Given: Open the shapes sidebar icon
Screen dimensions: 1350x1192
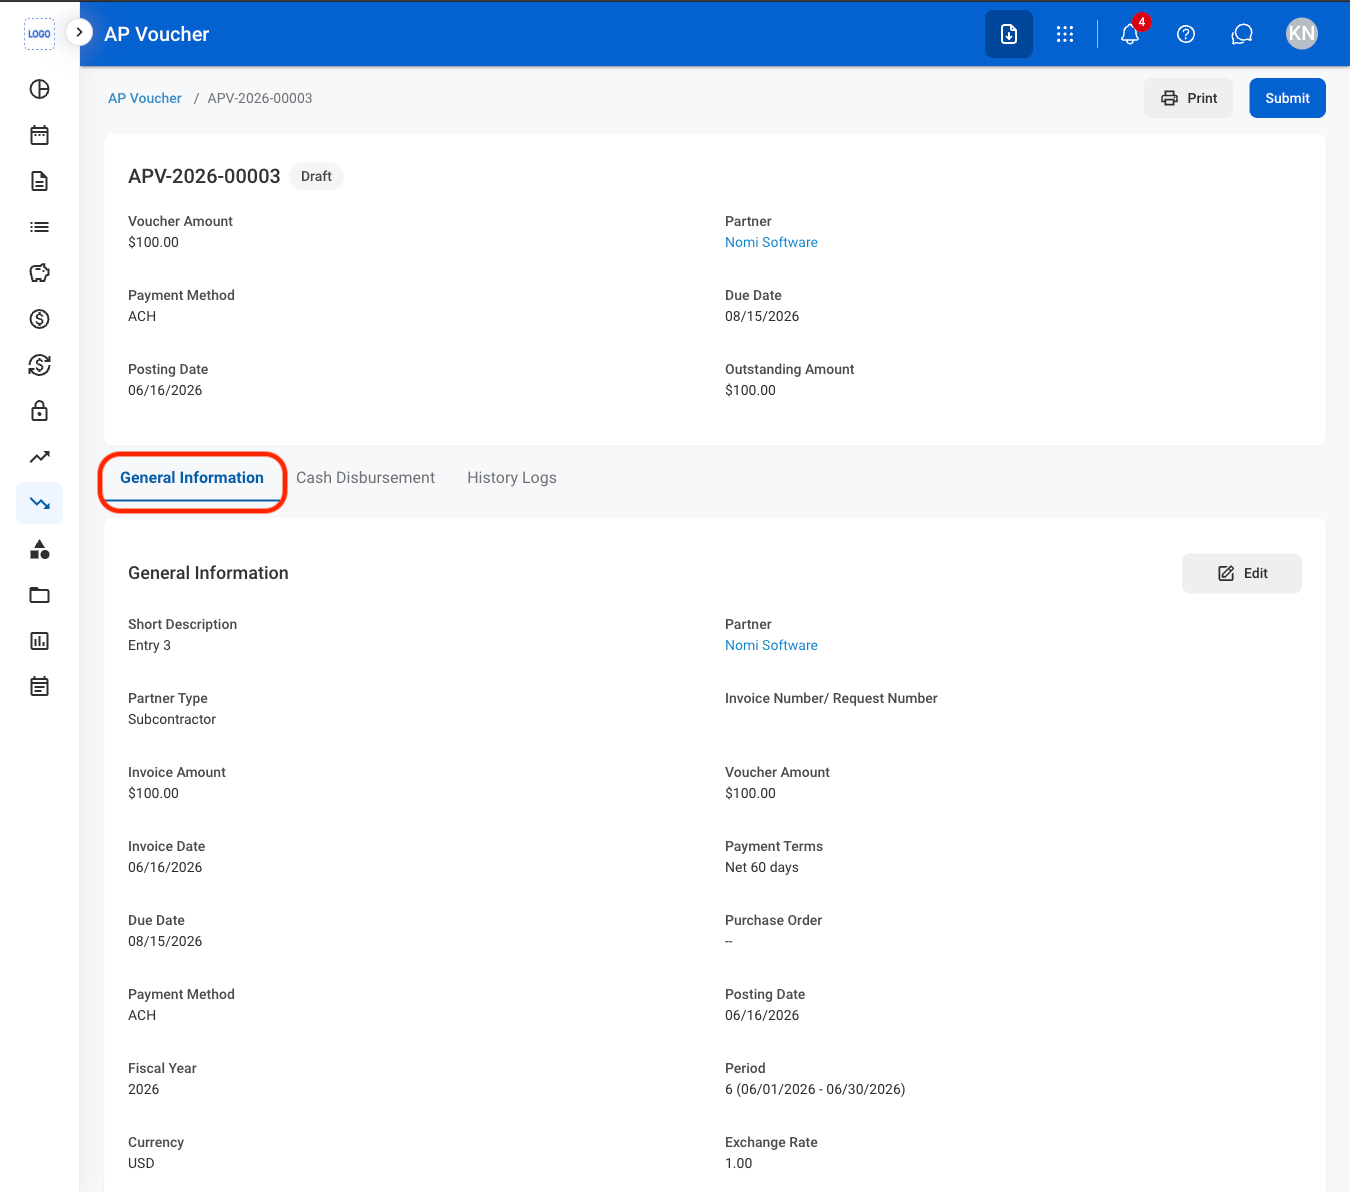Looking at the screenshot, I should coord(39,549).
